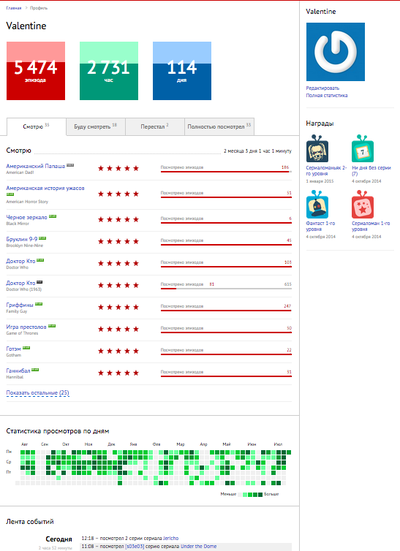Click first star rating for Черное зеркало

pyautogui.click(x=101, y=220)
